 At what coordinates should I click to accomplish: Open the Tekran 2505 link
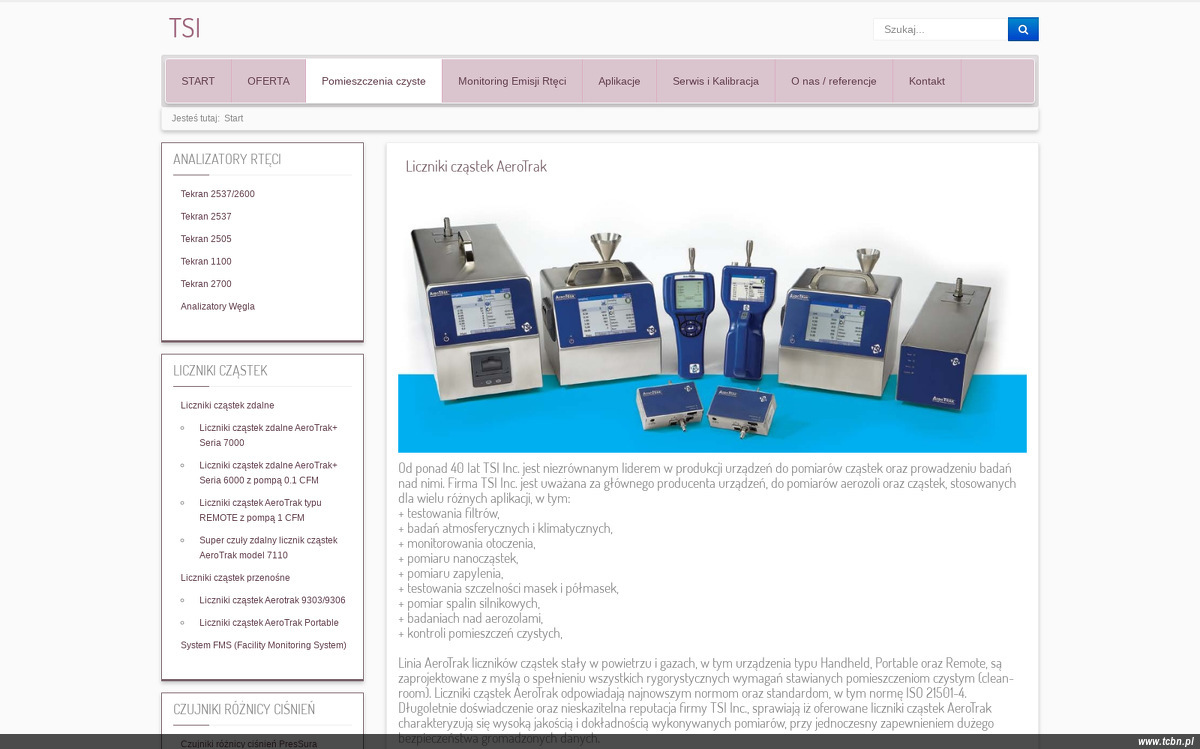click(x=206, y=239)
